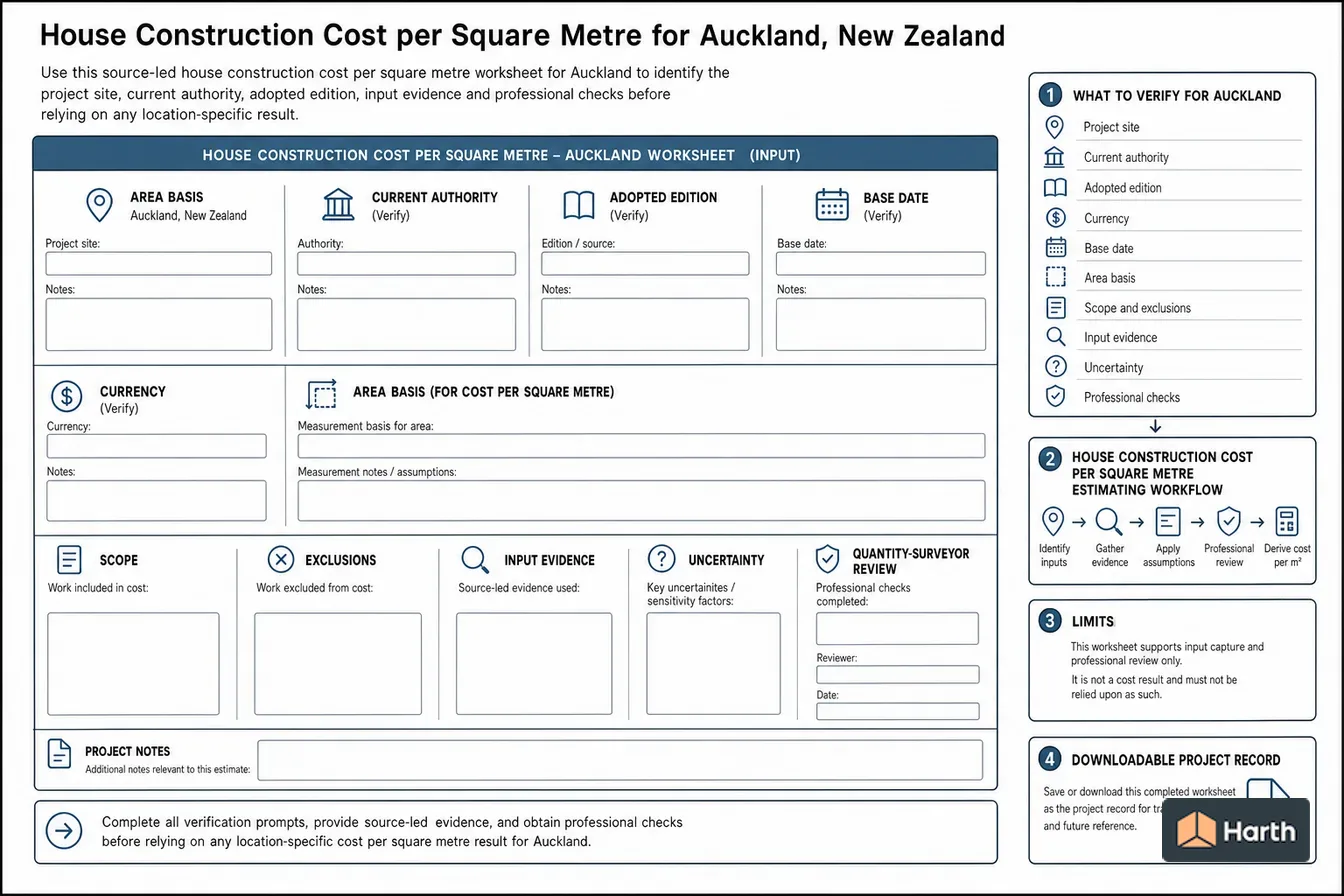
Task: Click the Gather evidence workflow icon
Action: pos(1109,521)
